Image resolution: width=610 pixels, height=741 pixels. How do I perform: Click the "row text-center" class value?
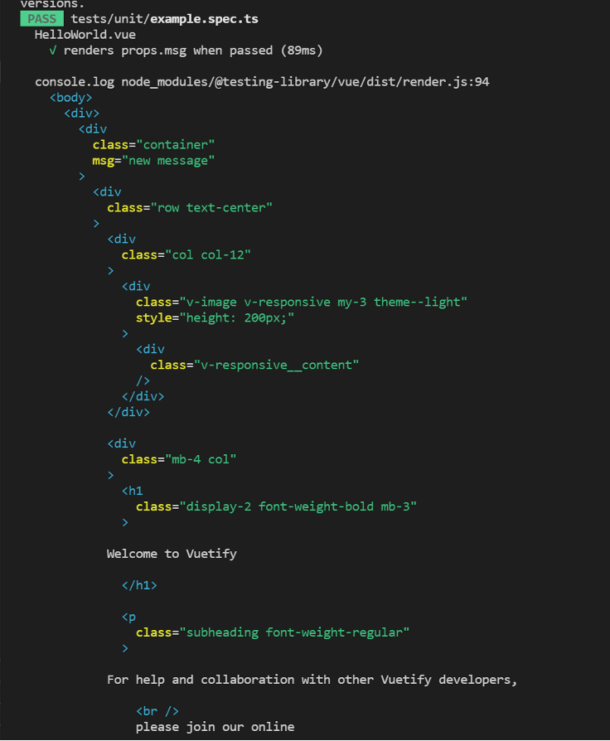211,208
